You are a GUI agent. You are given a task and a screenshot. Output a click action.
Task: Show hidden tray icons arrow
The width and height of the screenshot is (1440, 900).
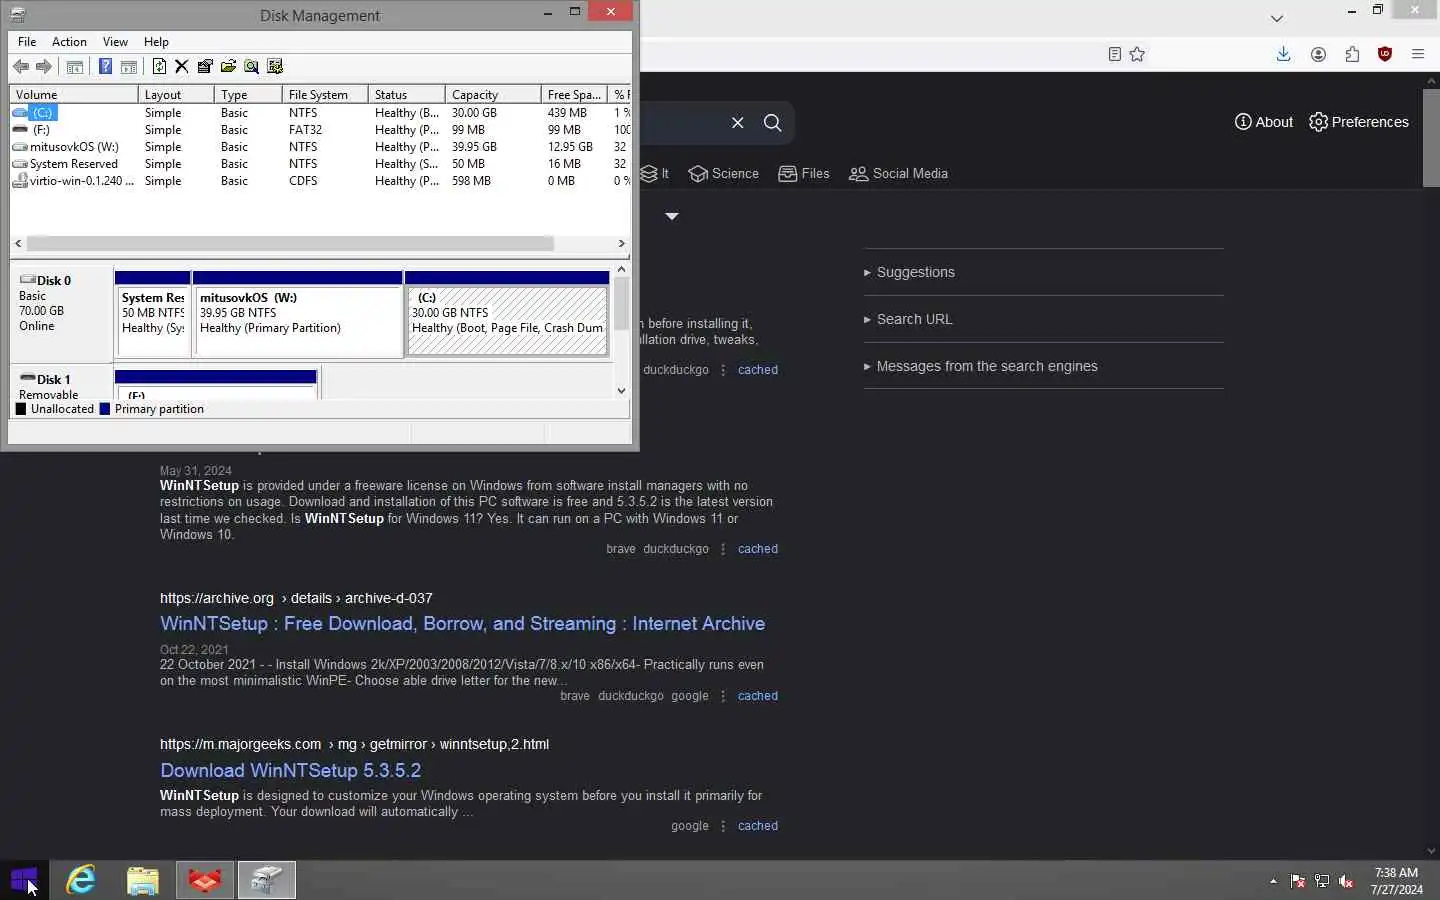[x=1273, y=881]
